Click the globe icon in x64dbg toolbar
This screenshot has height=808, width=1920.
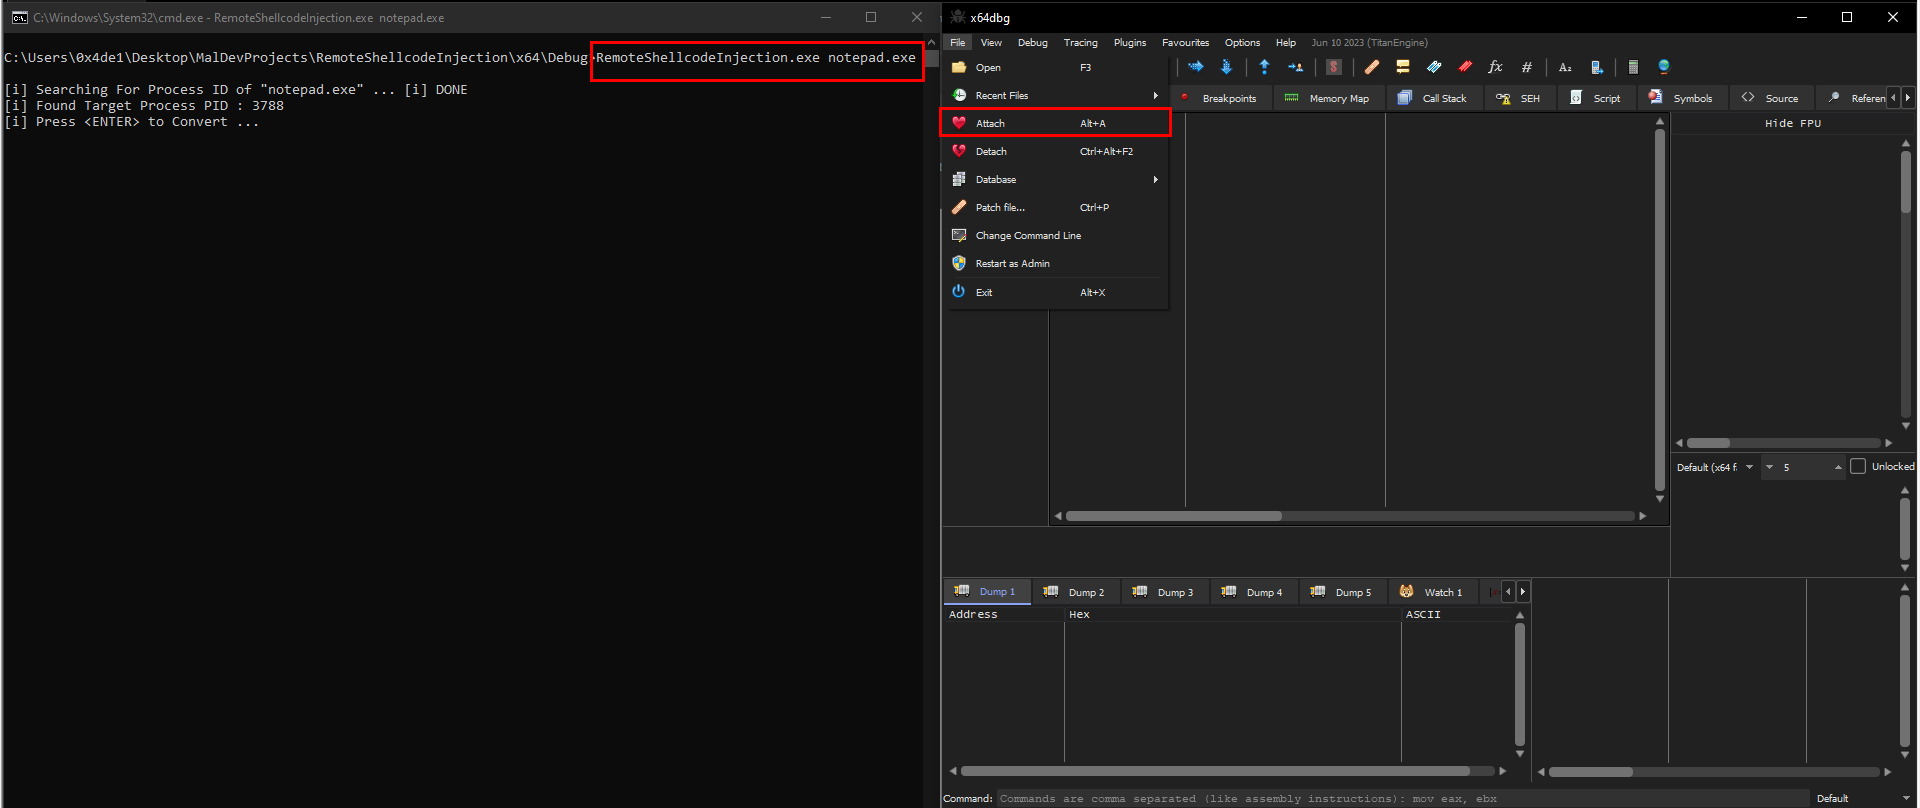pos(1664,67)
